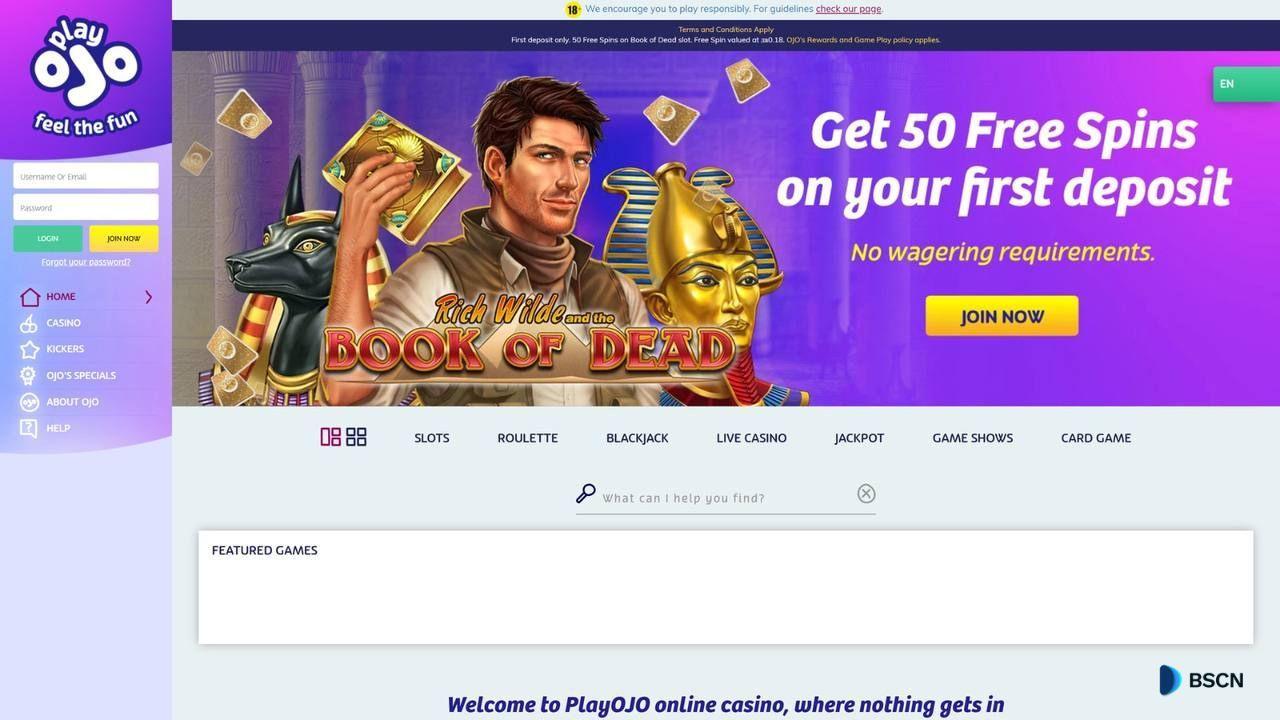Click the yellow Join Now banner button
The width and height of the screenshot is (1280, 720).
[x=1002, y=316]
